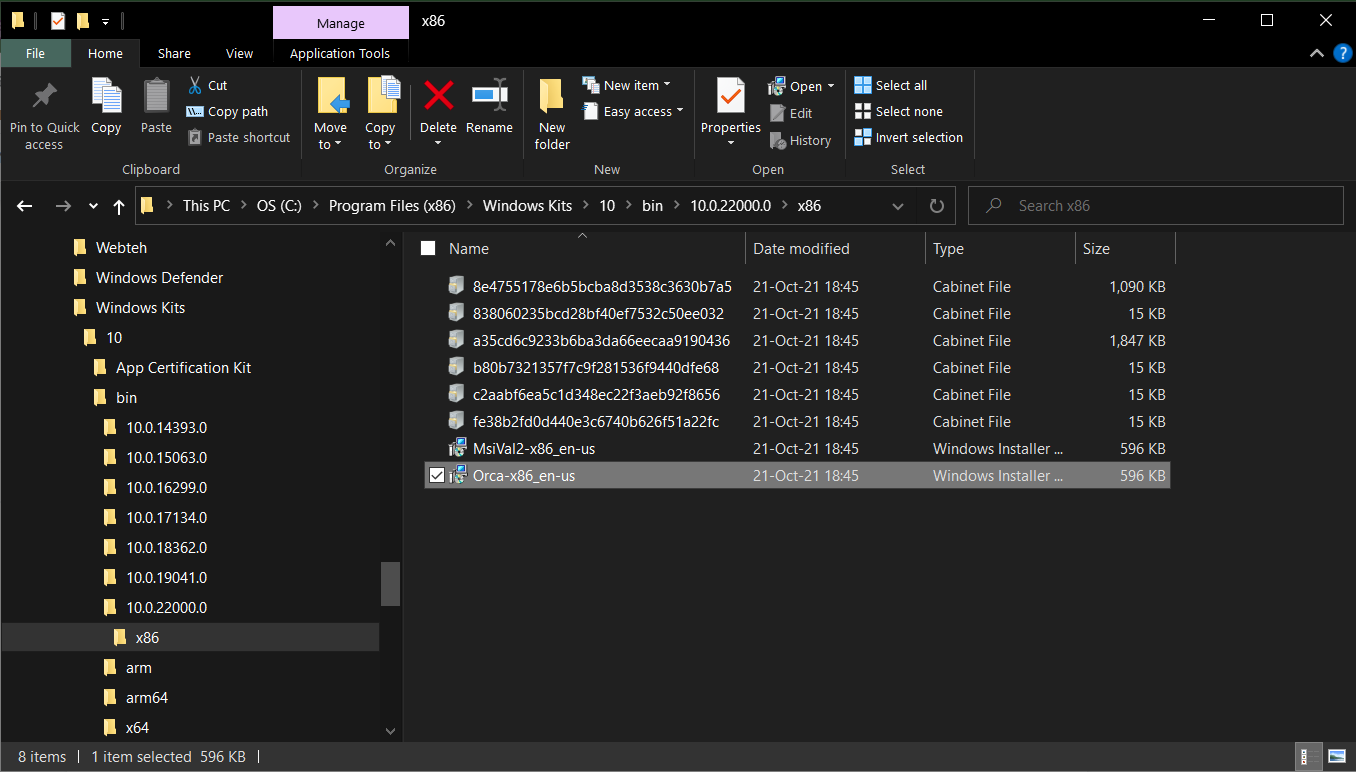Click the Delete red X icon
The height and width of the screenshot is (772, 1356).
pyautogui.click(x=438, y=96)
